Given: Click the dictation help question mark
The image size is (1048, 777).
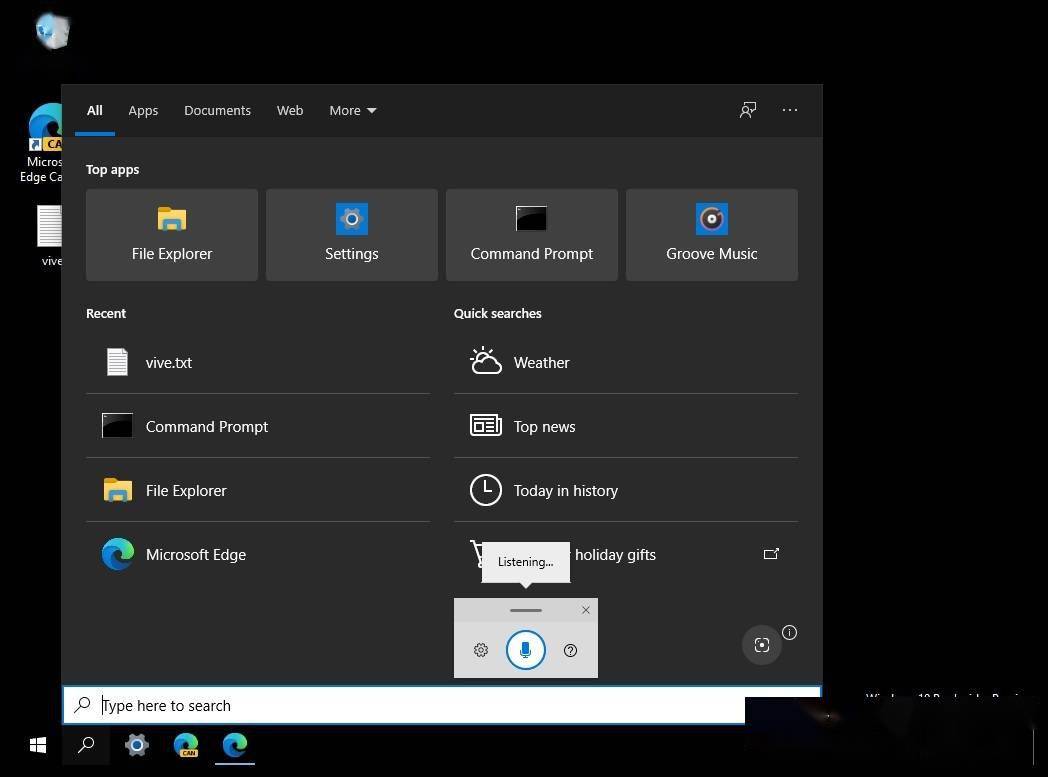Looking at the screenshot, I should [x=570, y=650].
